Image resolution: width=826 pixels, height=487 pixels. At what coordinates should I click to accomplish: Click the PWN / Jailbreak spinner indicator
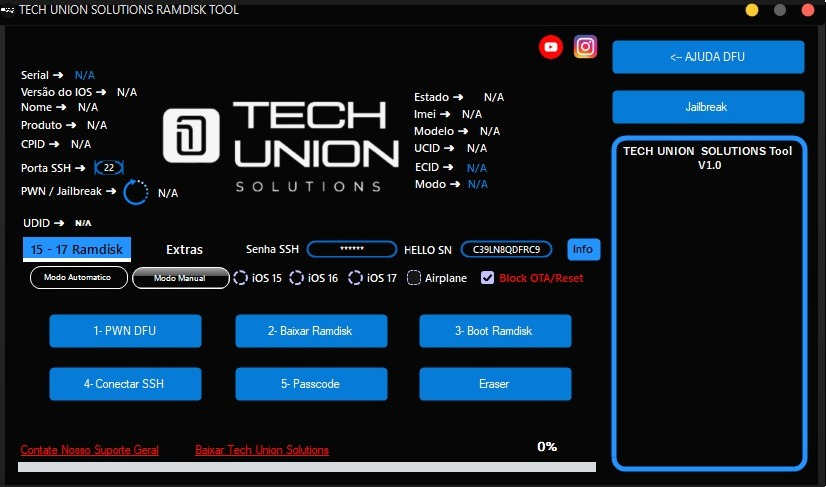click(136, 192)
